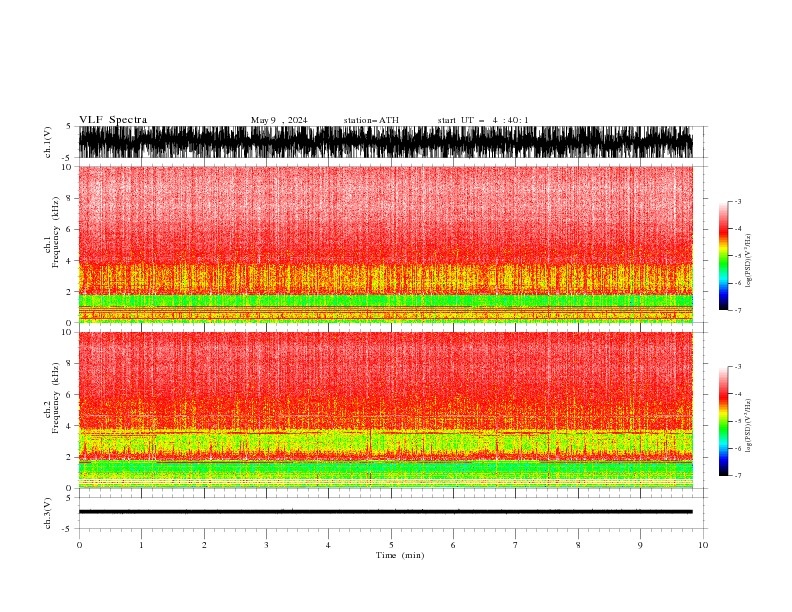This screenshot has width=792, height=612.
Task: Select the date text "May 9, 2024"
Action: tap(279, 120)
